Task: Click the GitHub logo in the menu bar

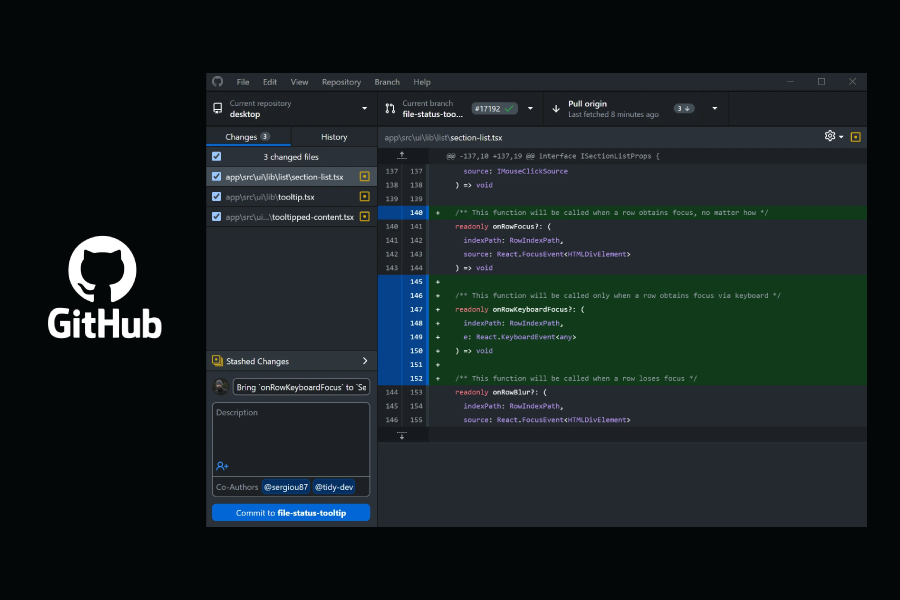Action: pyautogui.click(x=218, y=82)
